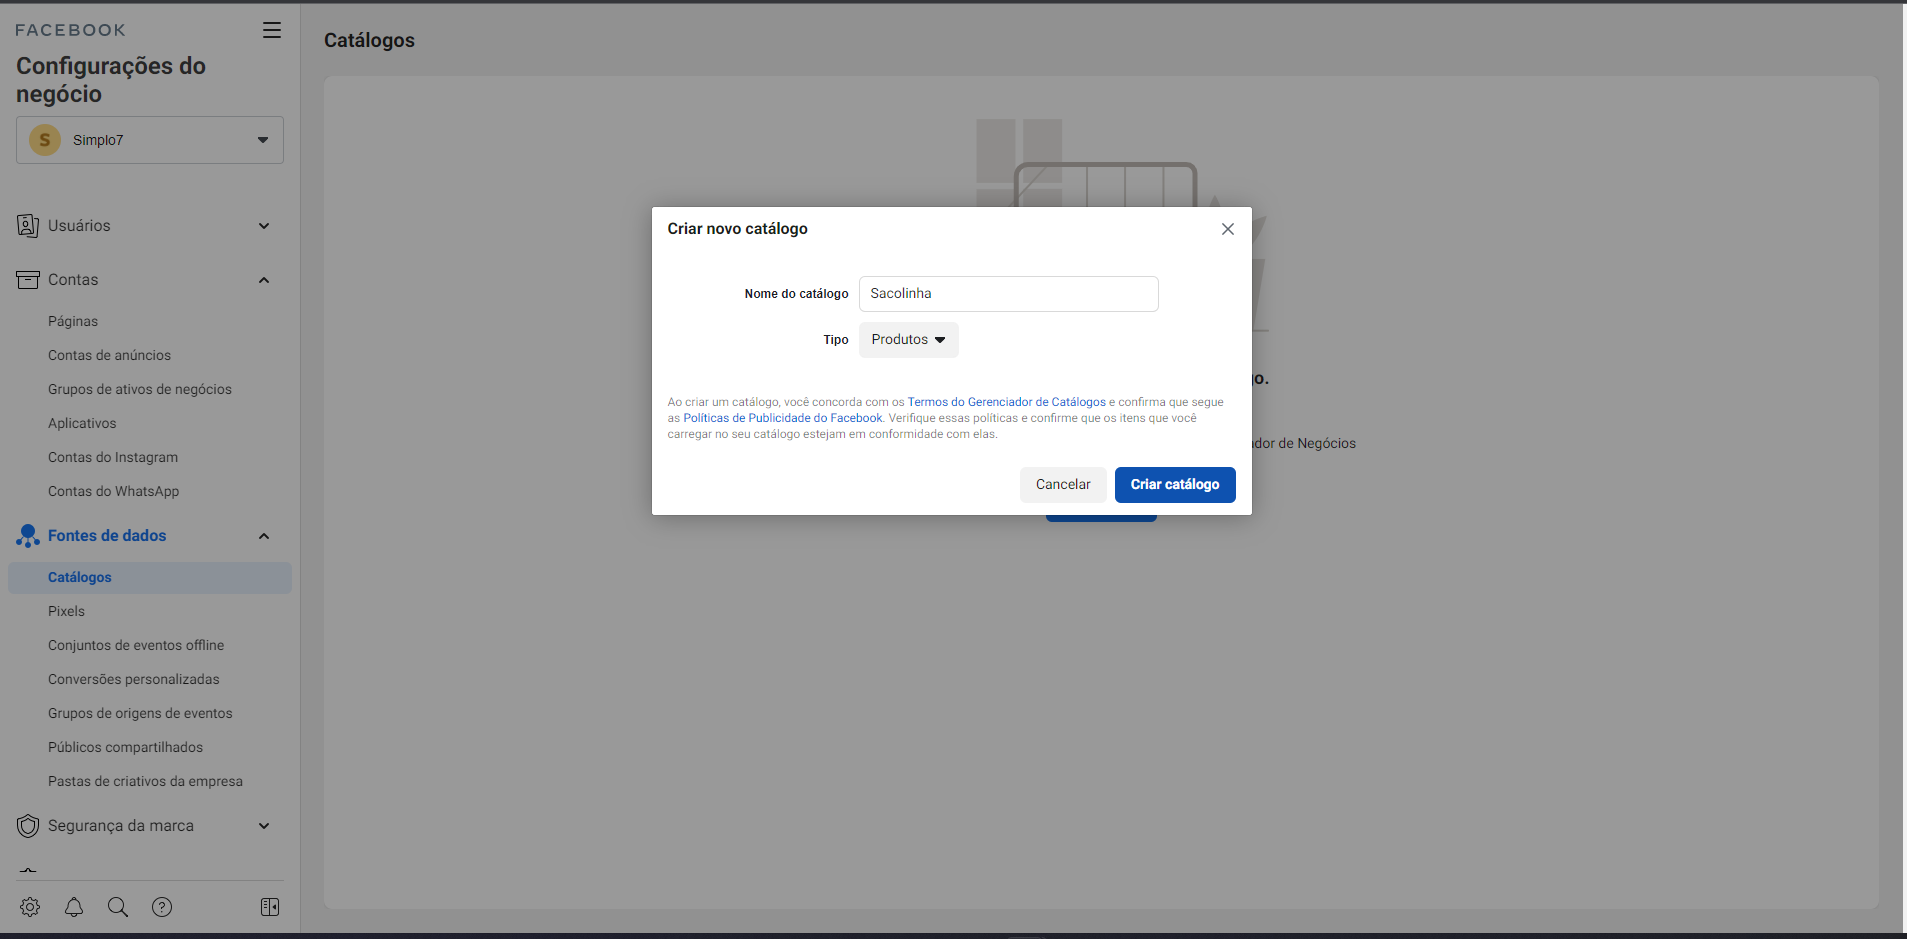Open Termos do Gerenciador de Catálogos link
Screen dimensions: 1907x939
tap(1006, 402)
